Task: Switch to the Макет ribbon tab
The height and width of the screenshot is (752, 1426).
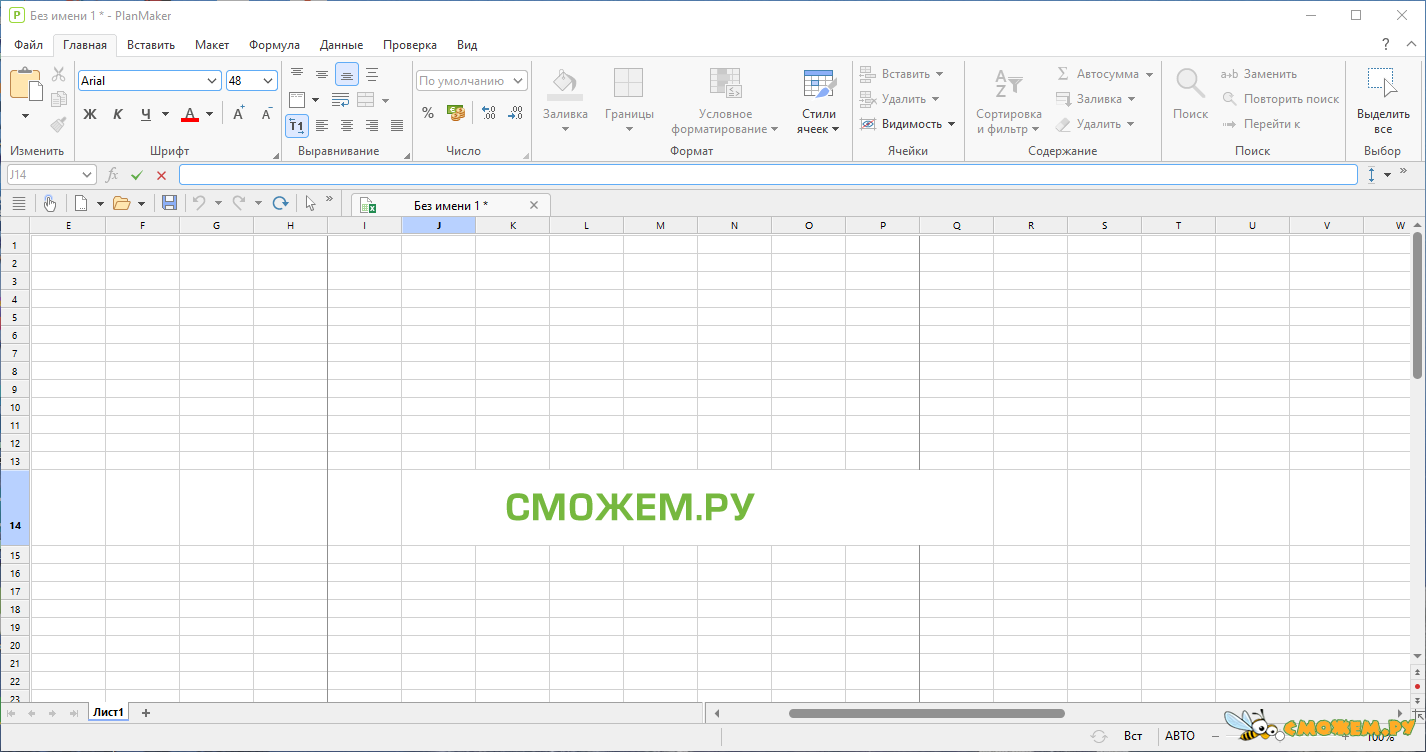Action: pos(212,45)
